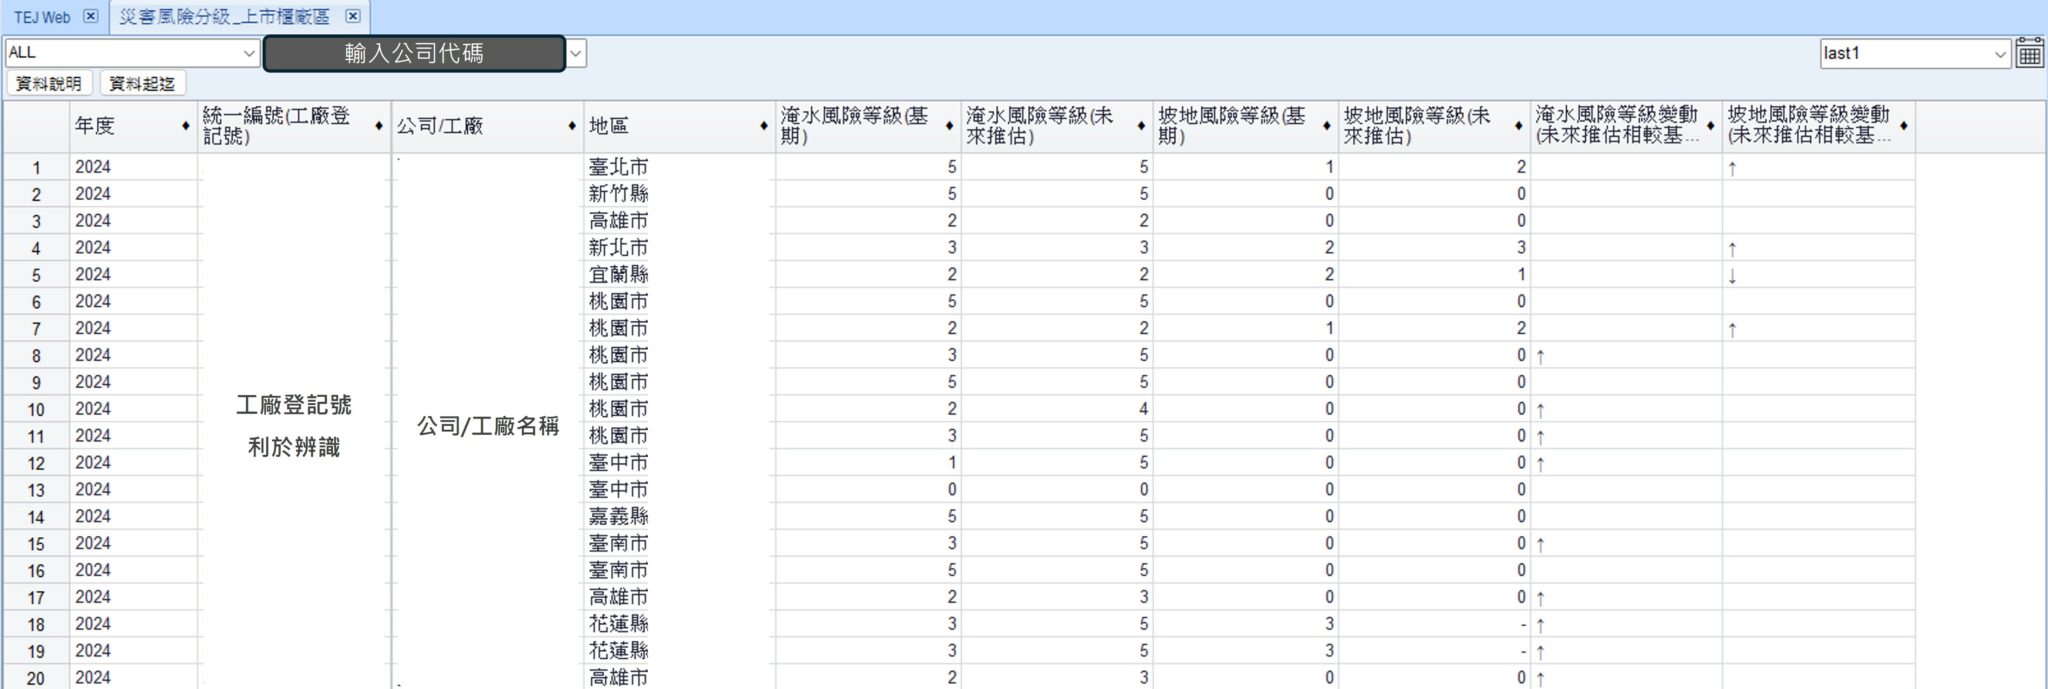2048x689 pixels.
Task: Click the 輸入公司代碼 input field
Action: (x=414, y=53)
